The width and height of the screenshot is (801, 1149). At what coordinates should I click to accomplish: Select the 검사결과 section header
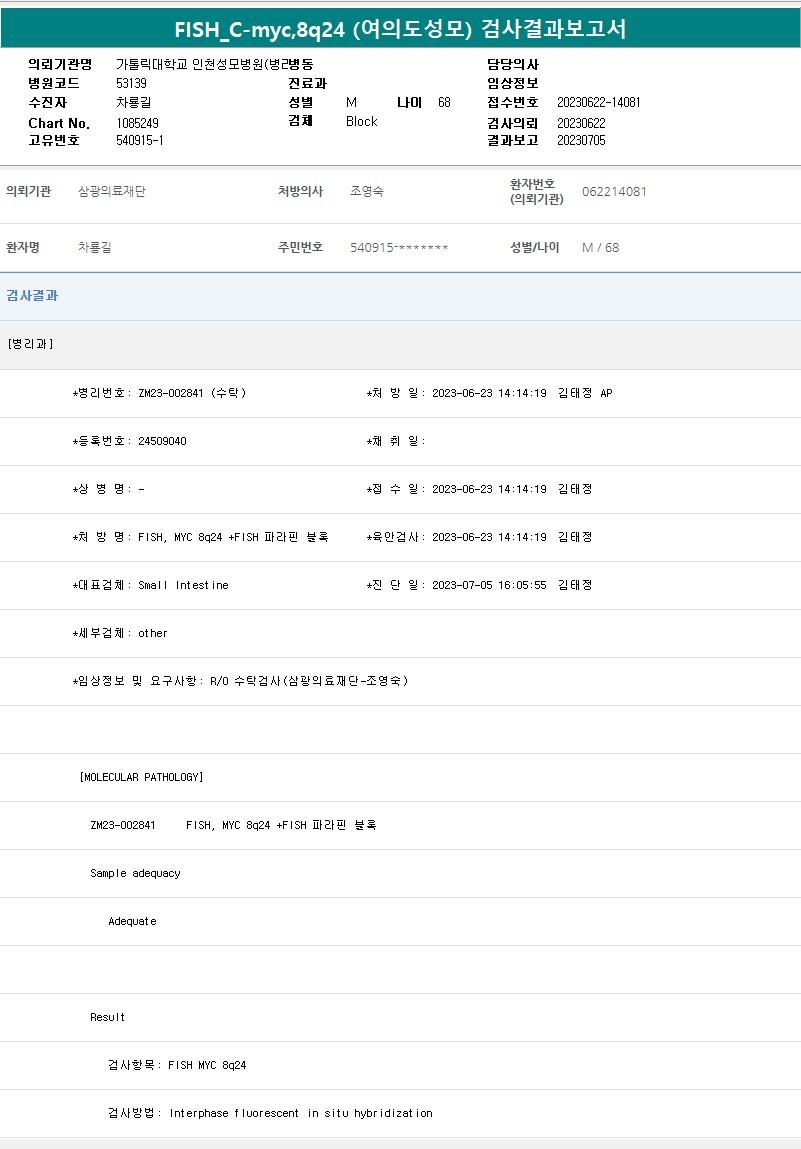[32, 296]
